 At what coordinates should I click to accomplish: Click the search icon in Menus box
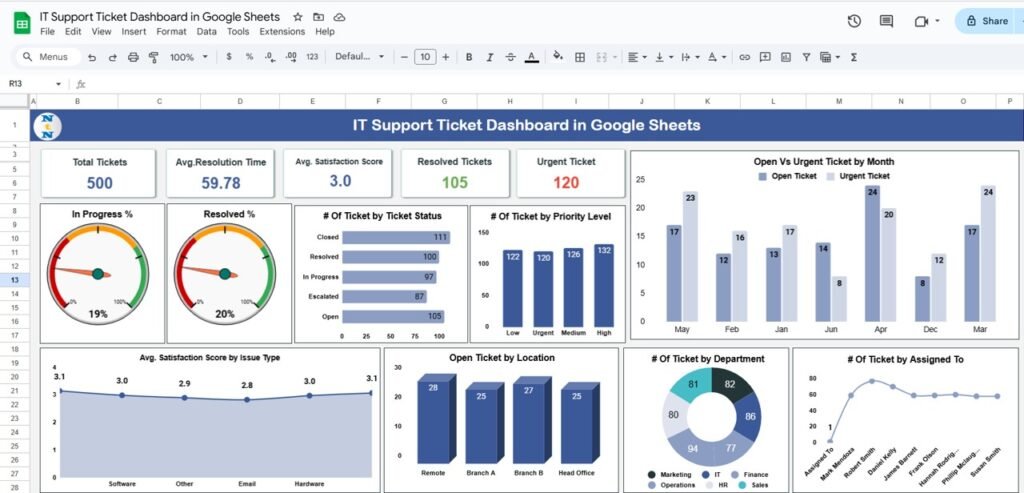pos(27,57)
